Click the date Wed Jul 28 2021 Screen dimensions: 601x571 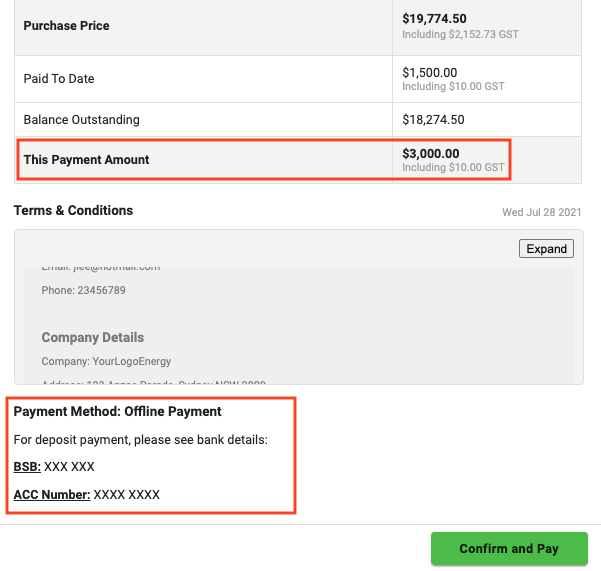[x=542, y=212]
